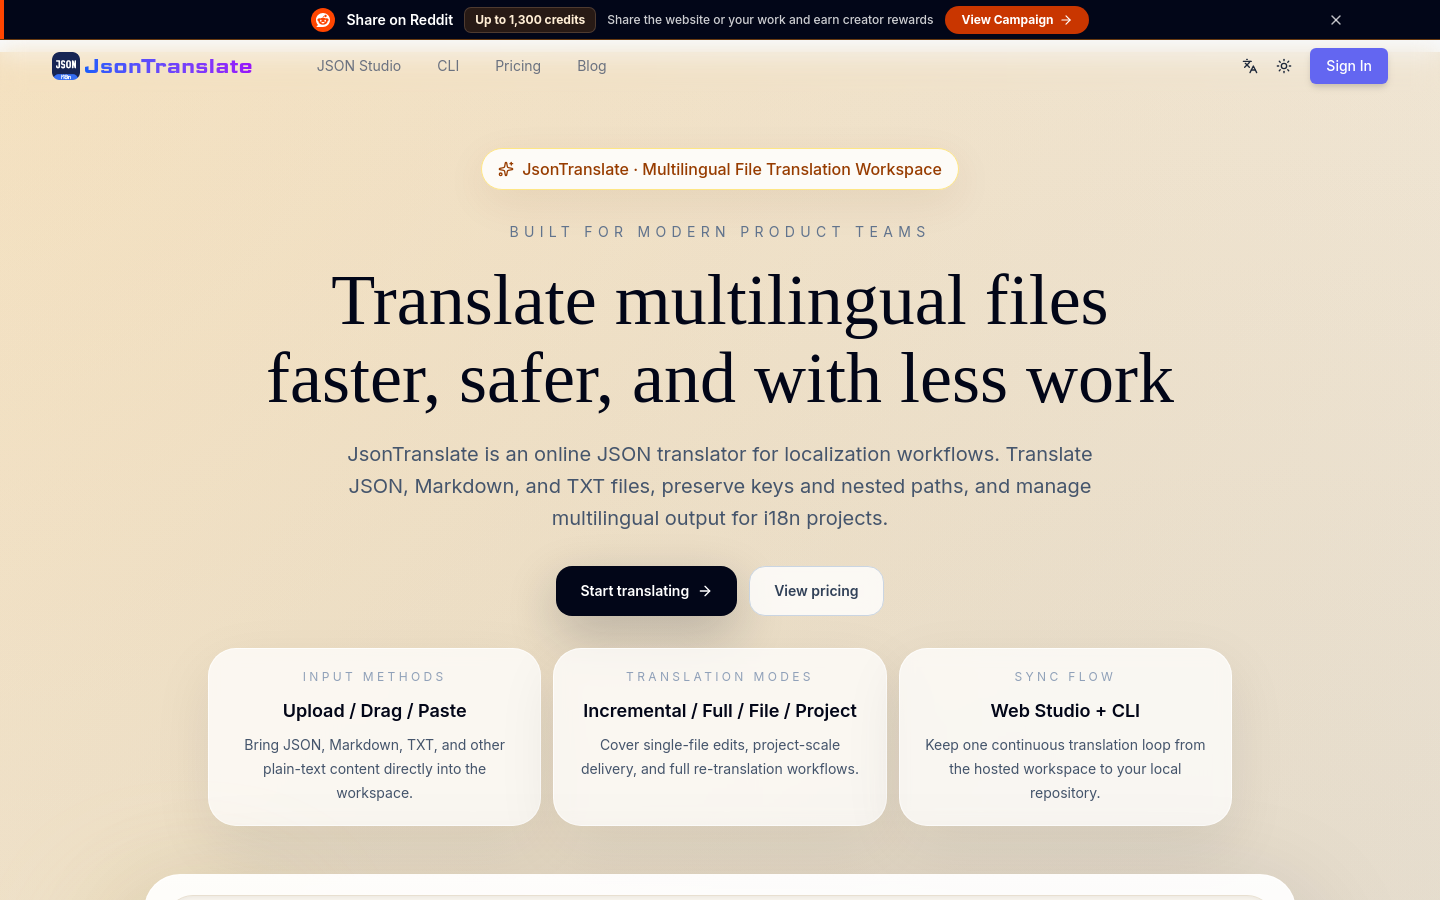Screen dimensions: 1440x900
Task: Click the 'Incremental / Full / File / Project' heading
Action: click(720, 711)
